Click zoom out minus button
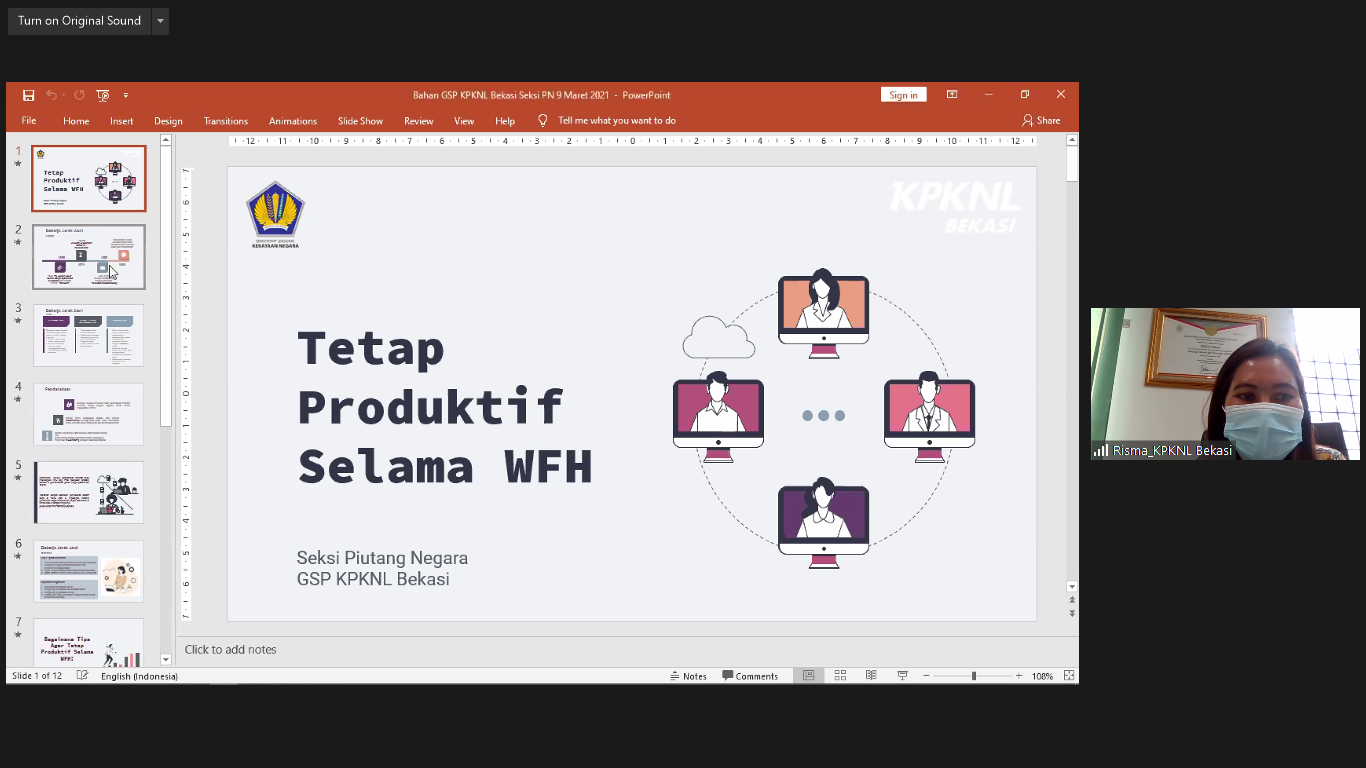The image size is (1366, 768). [926, 676]
